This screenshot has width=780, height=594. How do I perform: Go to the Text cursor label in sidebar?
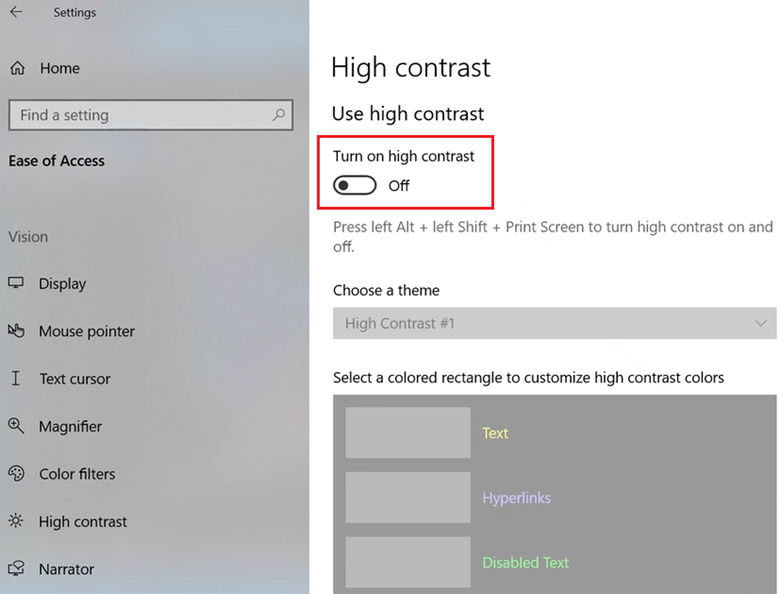coord(75,379)
